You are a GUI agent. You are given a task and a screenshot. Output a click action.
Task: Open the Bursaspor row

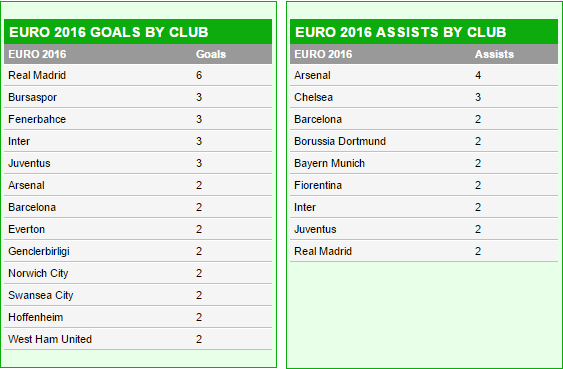tap(138, 97)
